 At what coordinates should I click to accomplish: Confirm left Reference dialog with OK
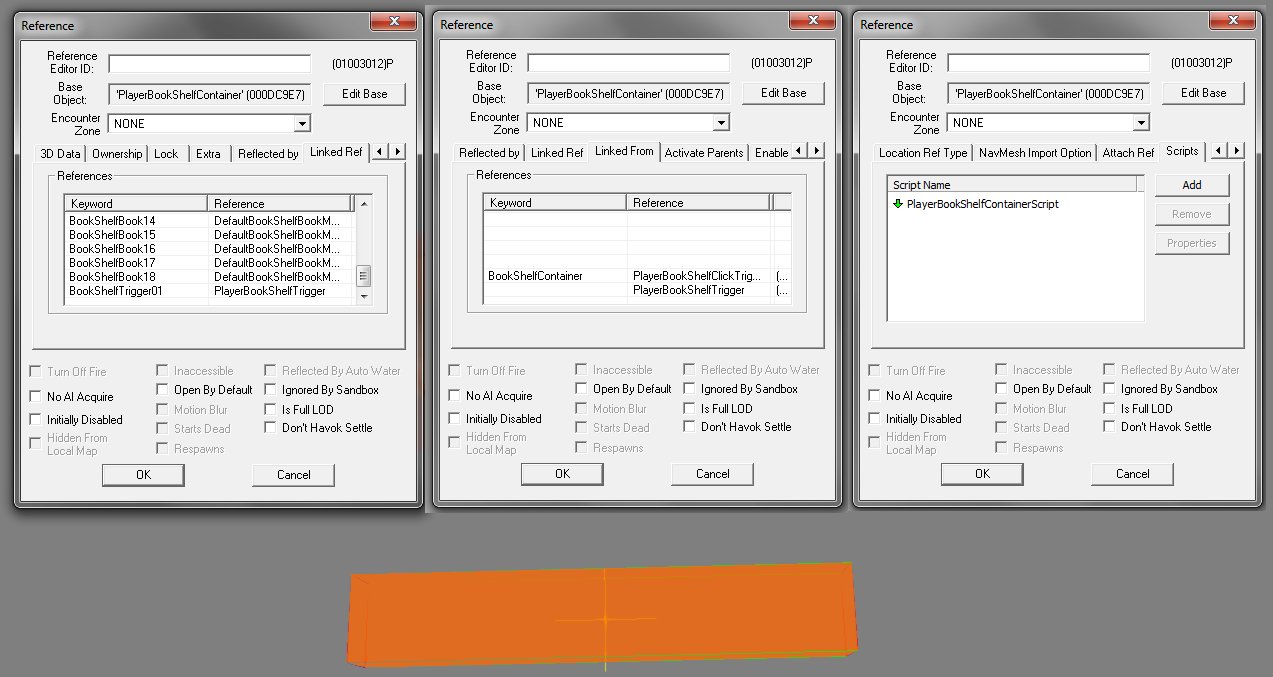[143, 475]
